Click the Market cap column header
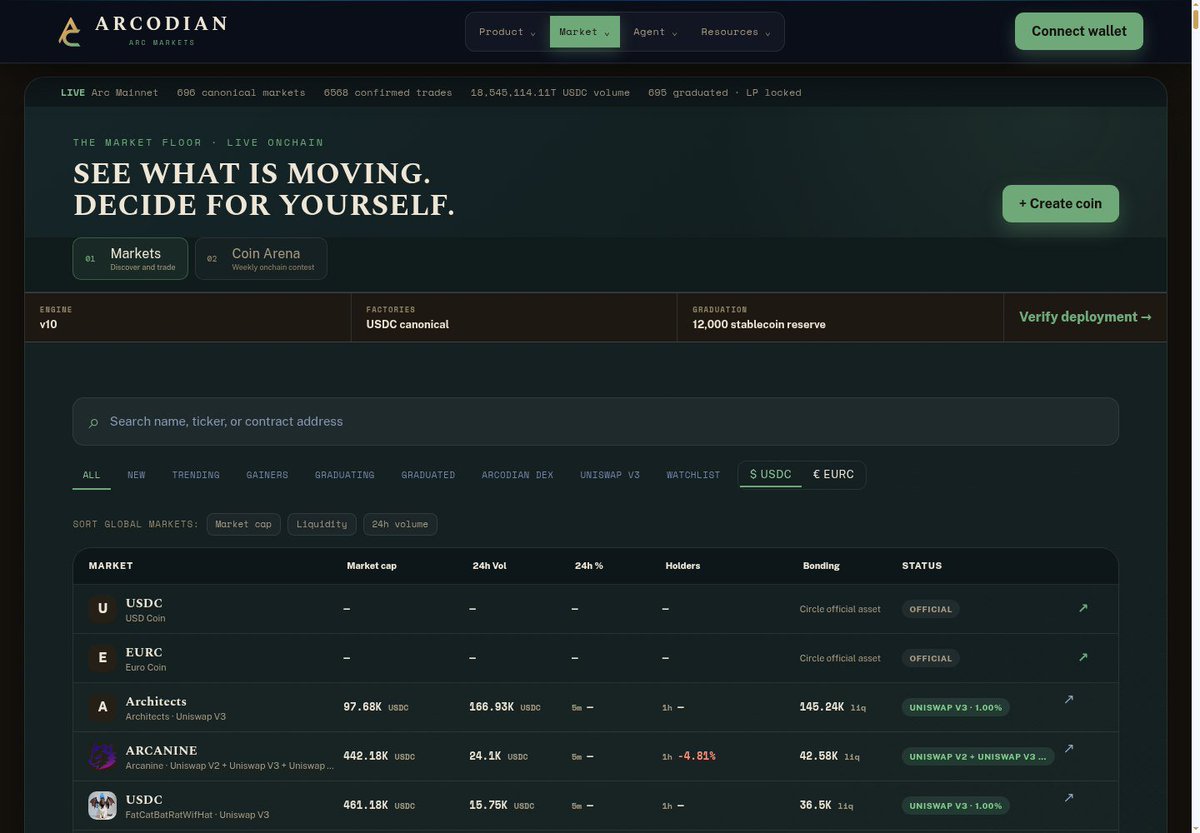 click(x=371, y=566)
